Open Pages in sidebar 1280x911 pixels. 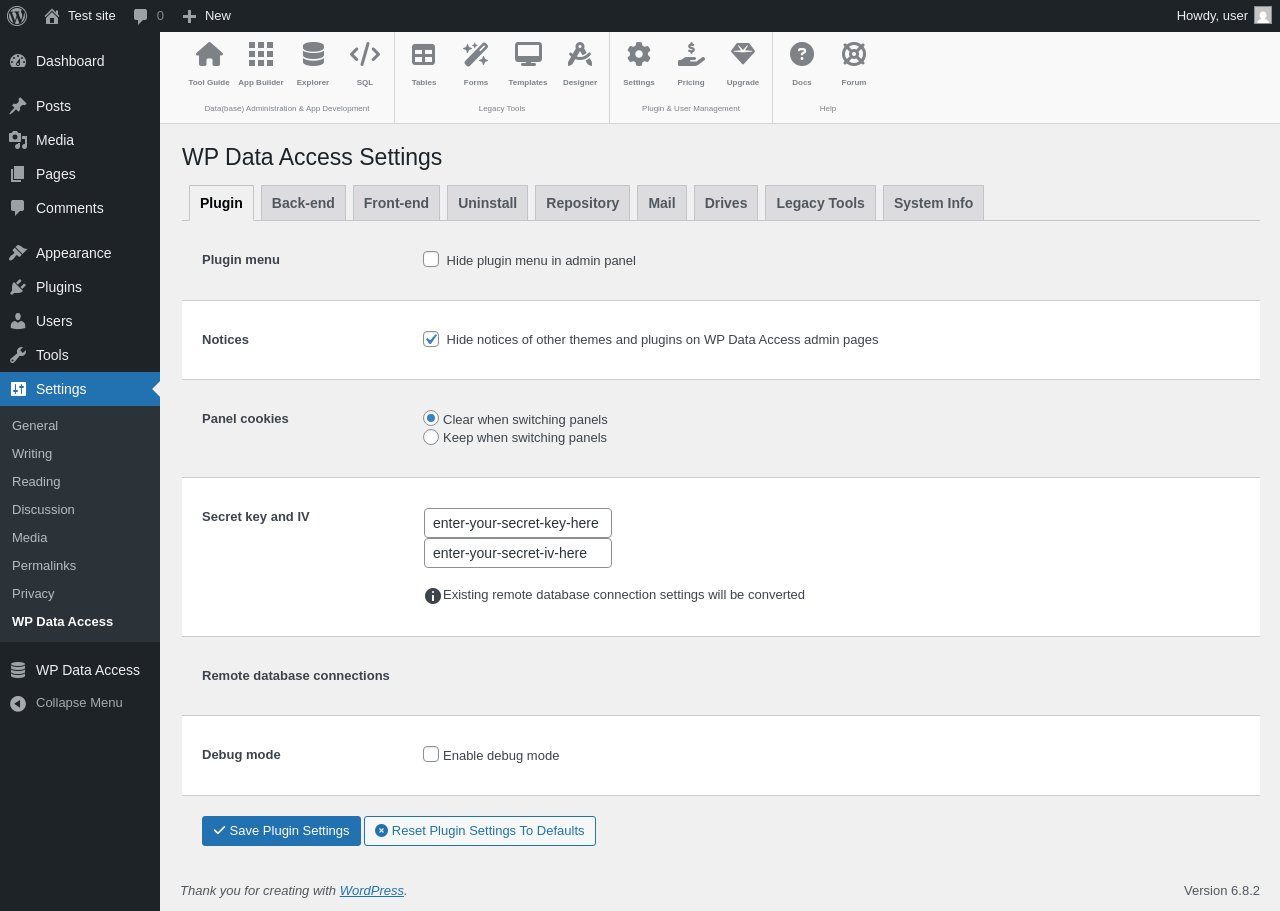click(x=80, y=174)
